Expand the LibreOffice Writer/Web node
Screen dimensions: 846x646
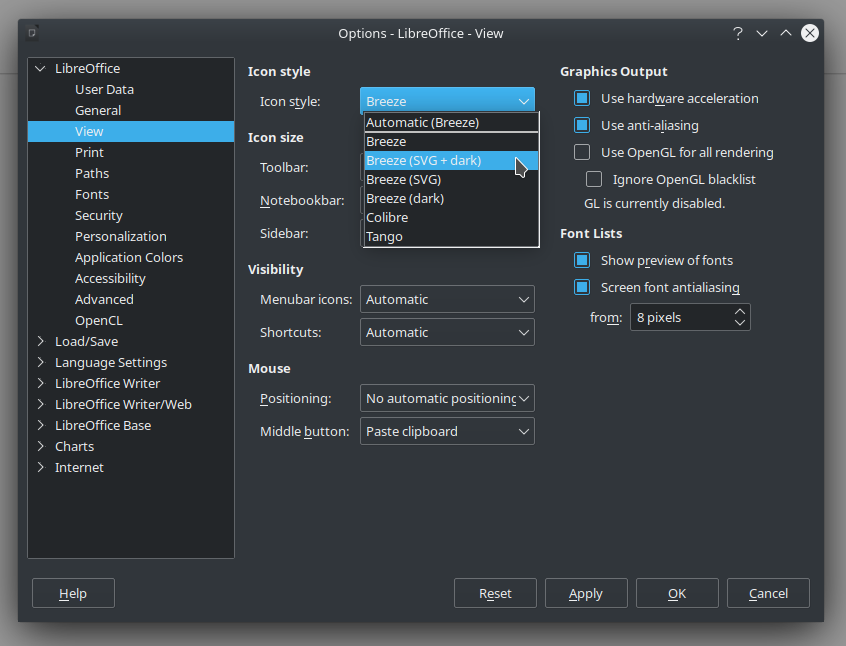[40, 404]
